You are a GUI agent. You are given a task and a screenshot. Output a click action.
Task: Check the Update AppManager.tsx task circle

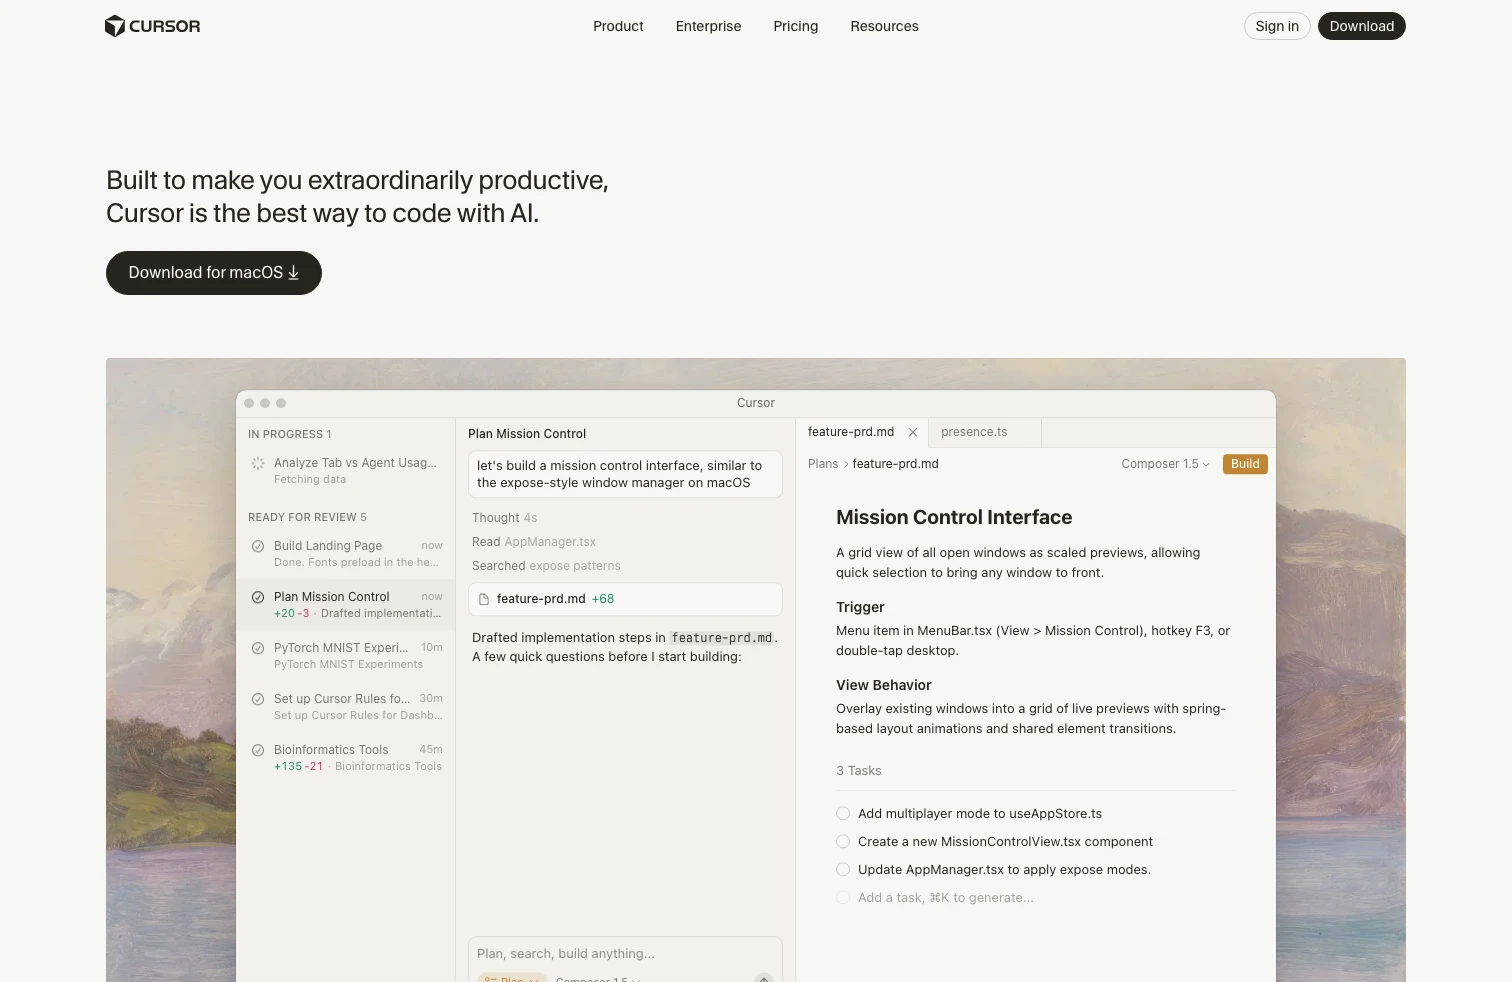click(x=843, y=870)
